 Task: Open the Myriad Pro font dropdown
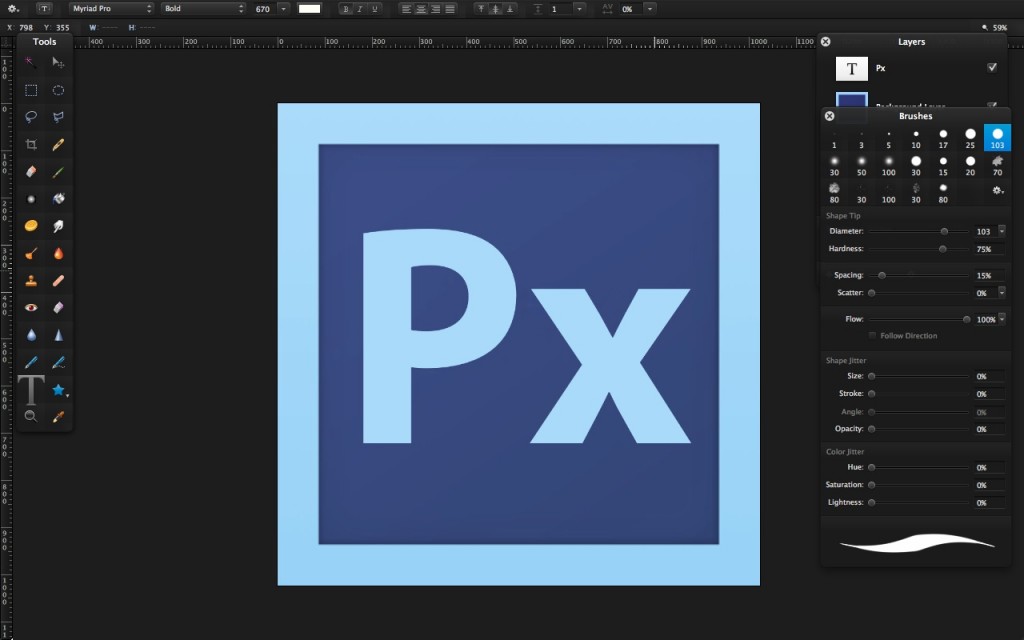tap(111, 8)
